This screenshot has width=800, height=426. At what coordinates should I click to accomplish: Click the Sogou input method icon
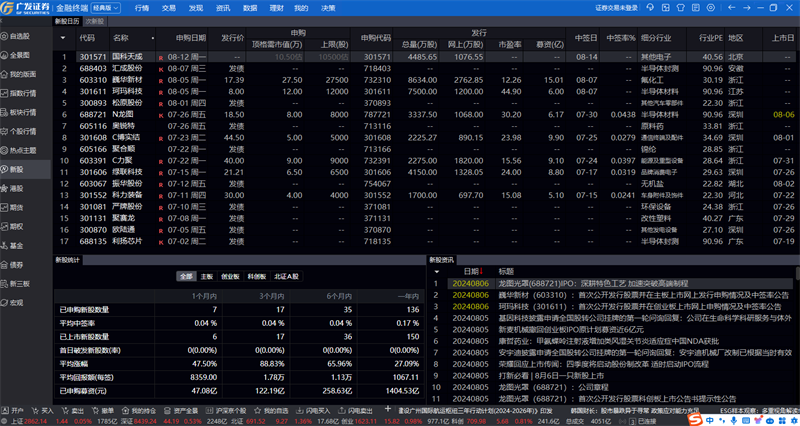click(x=696, y=420)
